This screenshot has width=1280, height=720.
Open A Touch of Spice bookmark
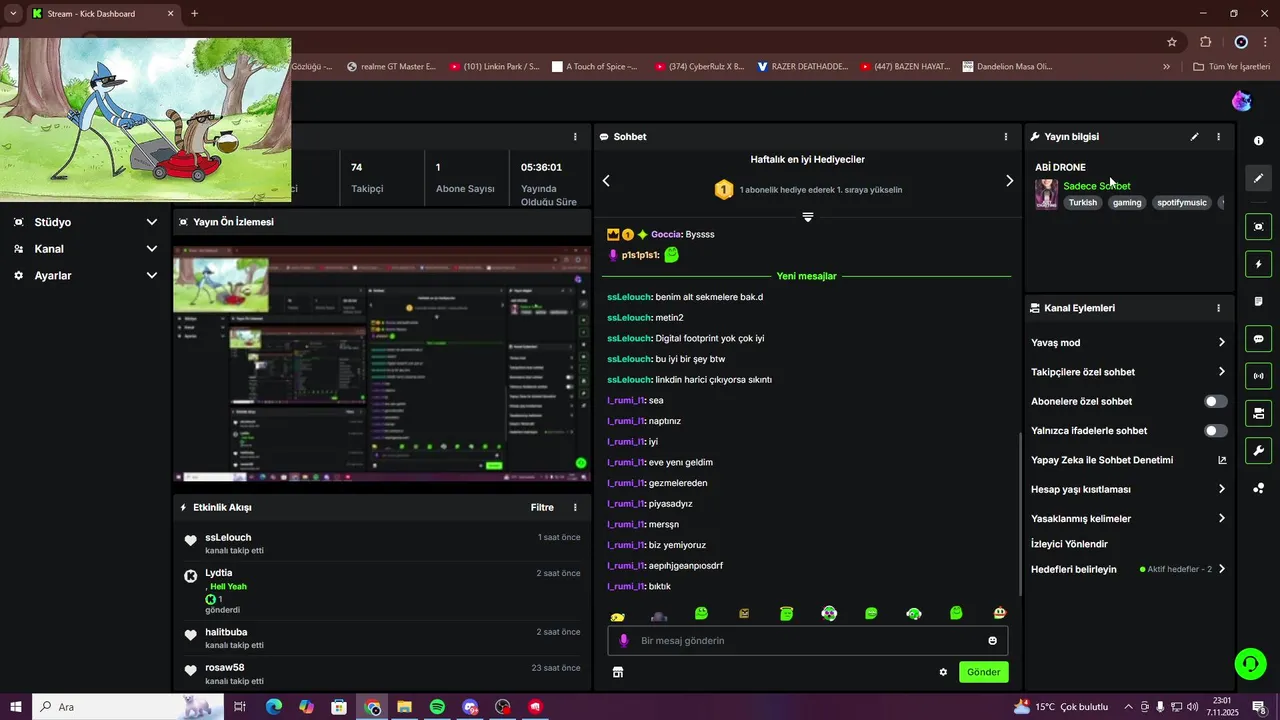[595, 67]
